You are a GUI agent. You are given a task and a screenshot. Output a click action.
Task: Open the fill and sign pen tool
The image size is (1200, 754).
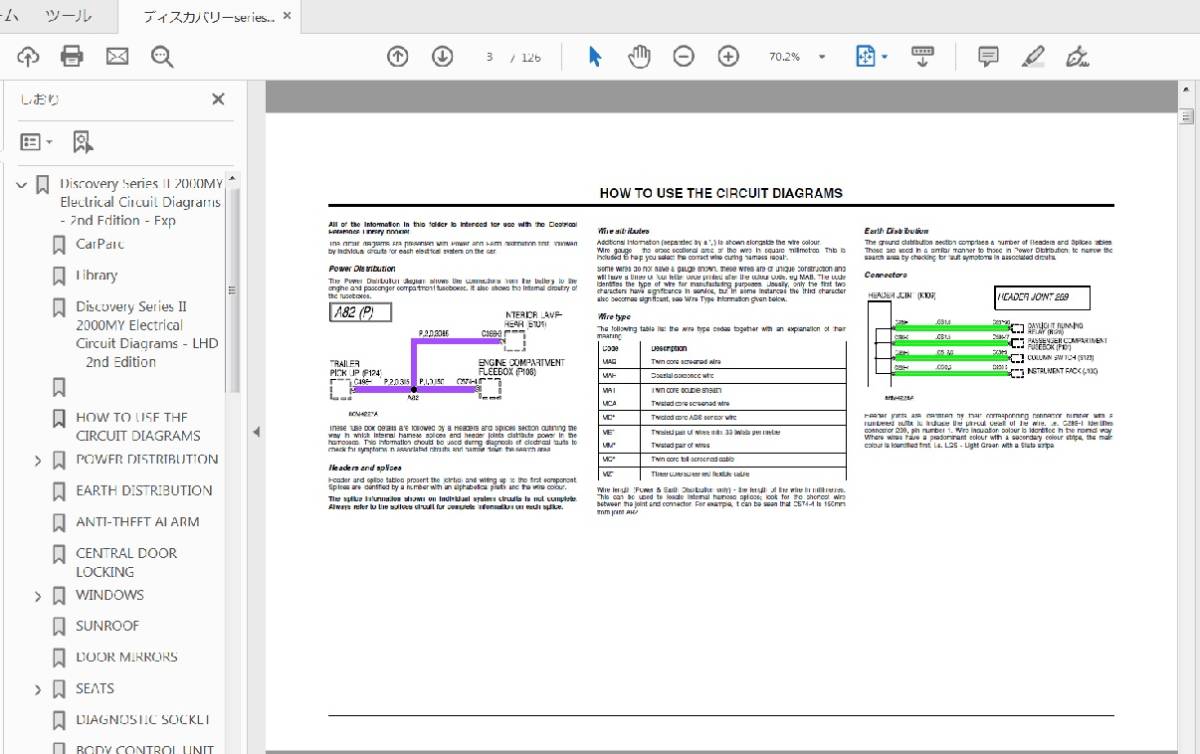tap(1077, 56)
